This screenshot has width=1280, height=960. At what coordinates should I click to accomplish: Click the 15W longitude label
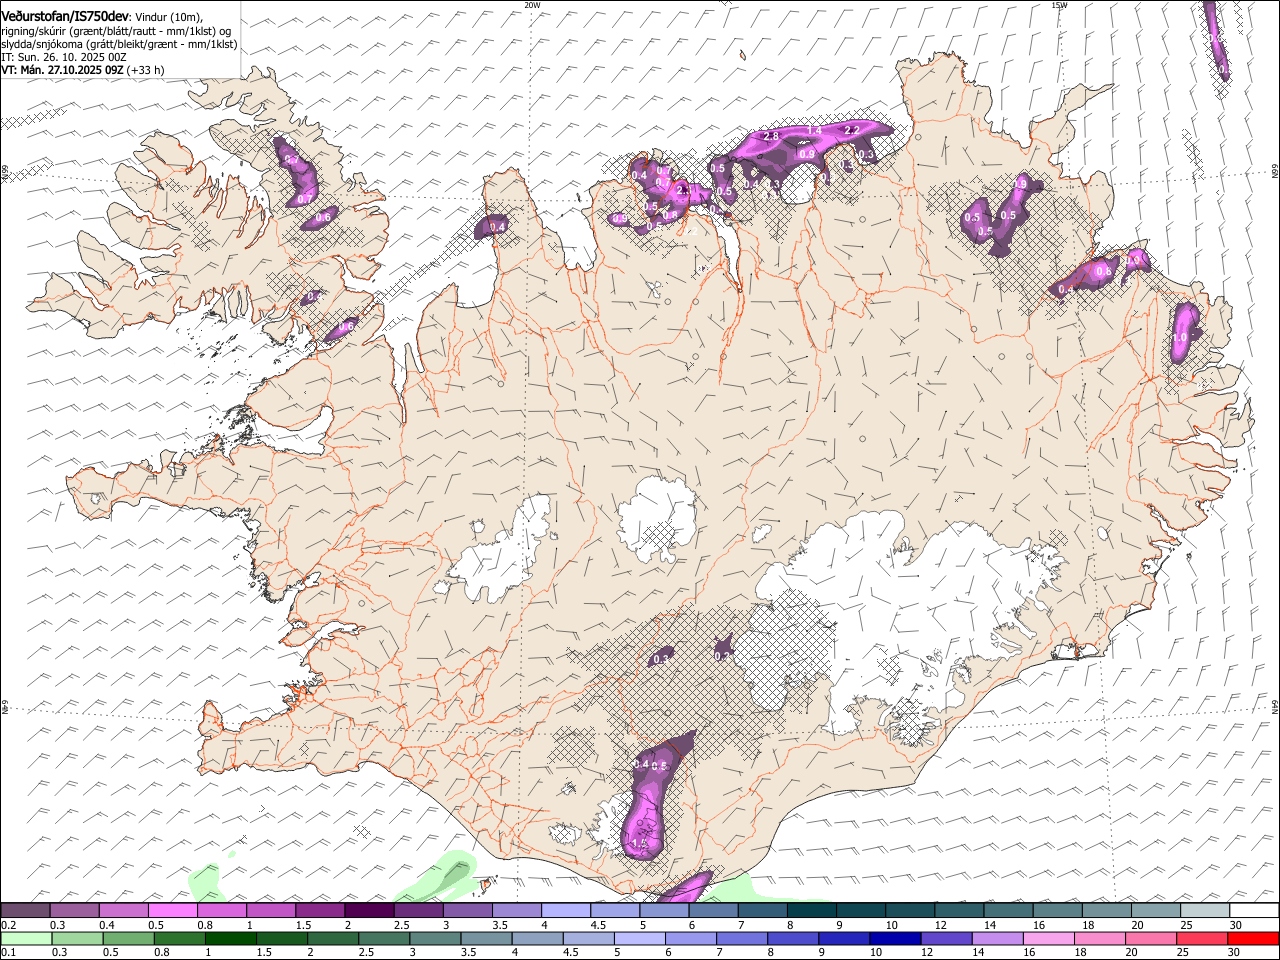pos(1059,4)
